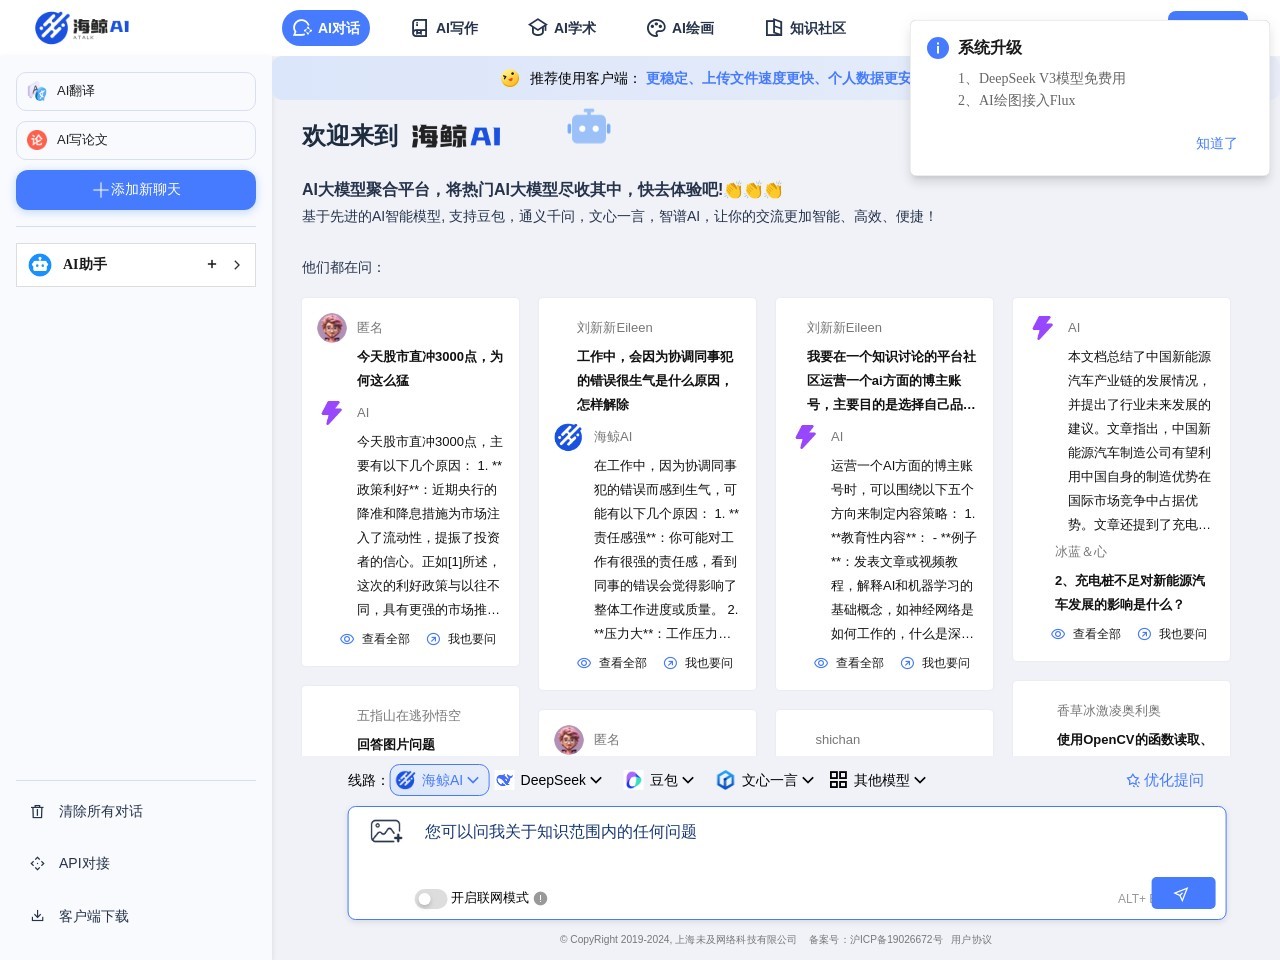Click the anonymous avatar on the 今天股市 card
The height and width of the screenshot is (960, 1280).
tap(332, 328)
